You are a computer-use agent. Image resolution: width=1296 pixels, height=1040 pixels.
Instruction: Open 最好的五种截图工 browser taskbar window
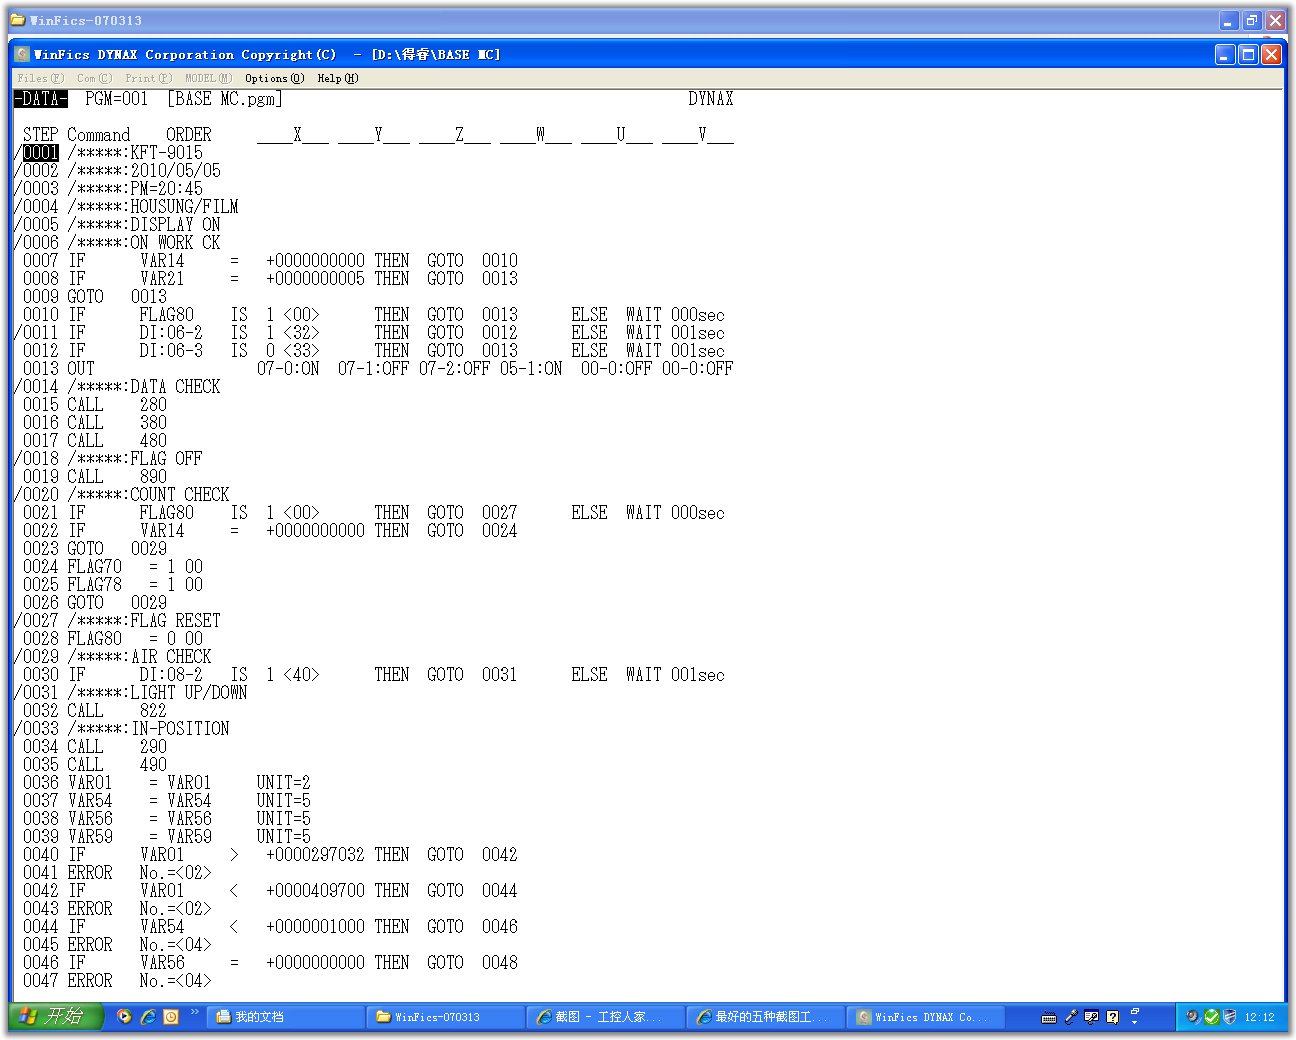click(765, 1017)
